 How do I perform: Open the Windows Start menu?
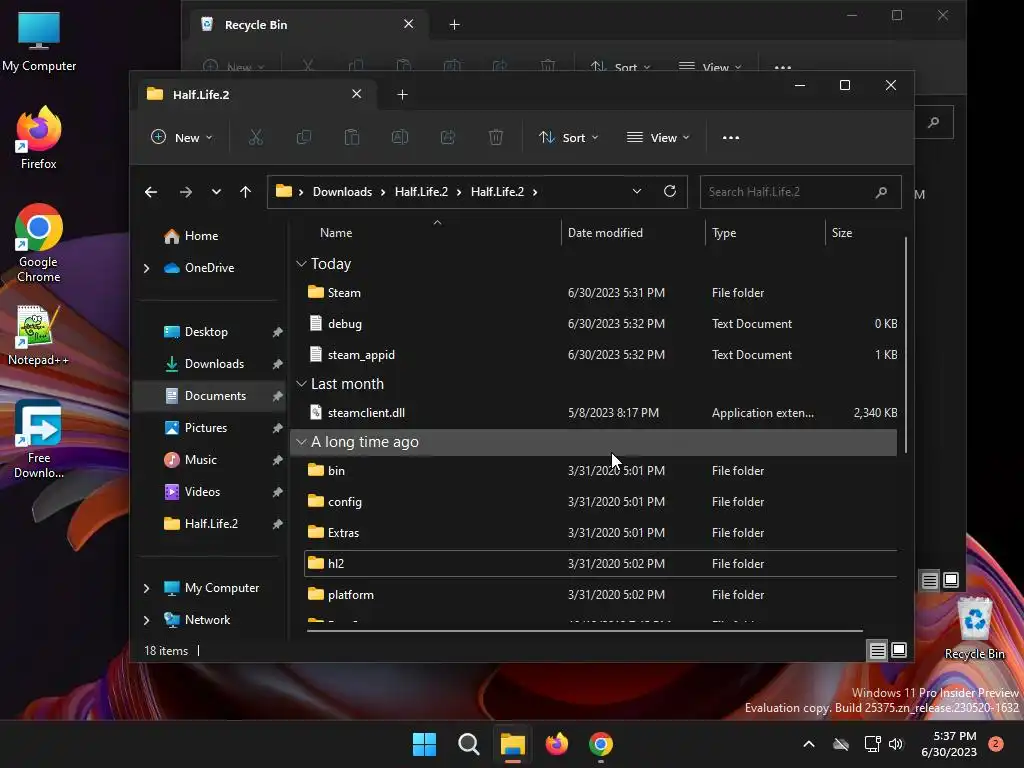click(424, 744)
